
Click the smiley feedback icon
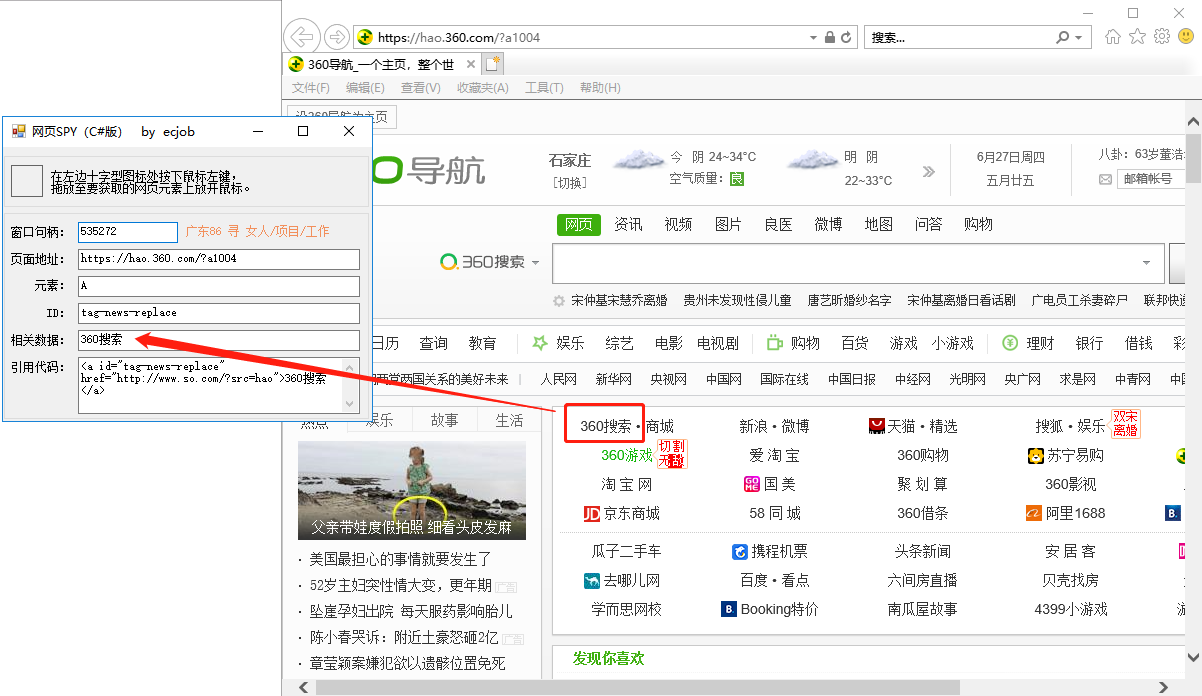(x=1185, y=37)
